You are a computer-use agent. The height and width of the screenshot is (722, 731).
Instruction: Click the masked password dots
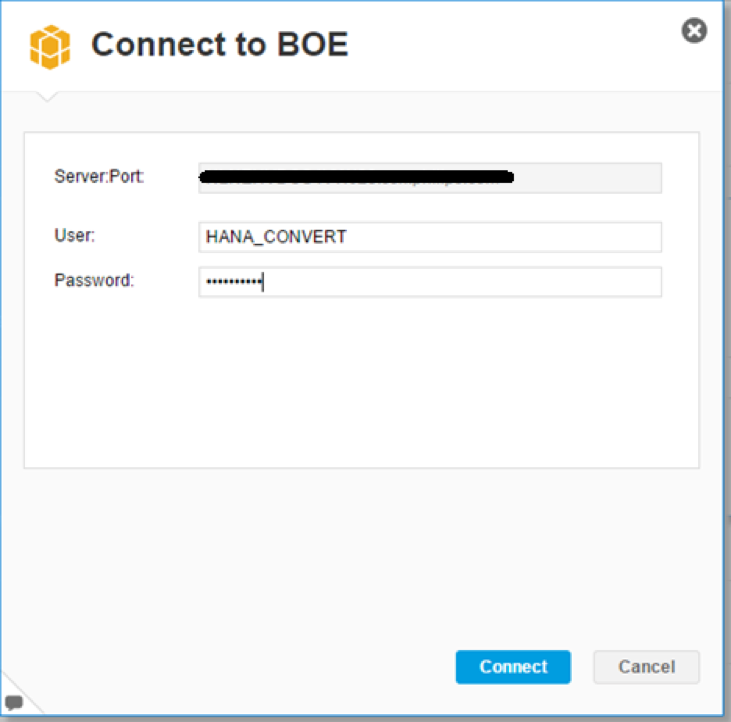[x=232, y=283]
